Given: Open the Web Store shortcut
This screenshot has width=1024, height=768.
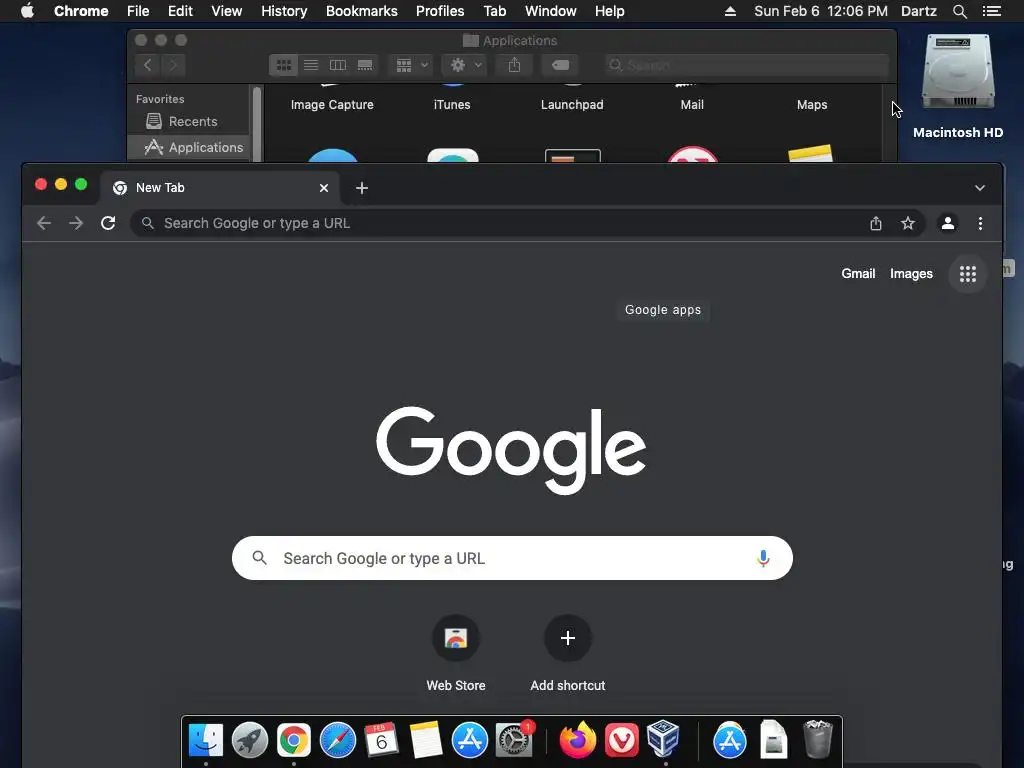Looking at the screenshot, I should [456, 638].
